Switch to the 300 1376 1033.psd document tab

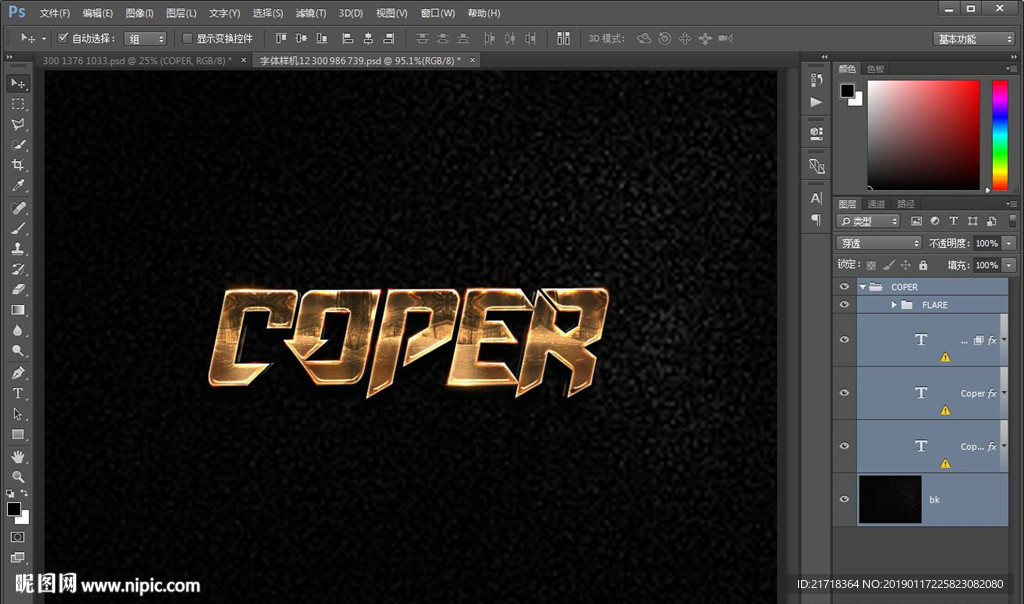[137, 61]
